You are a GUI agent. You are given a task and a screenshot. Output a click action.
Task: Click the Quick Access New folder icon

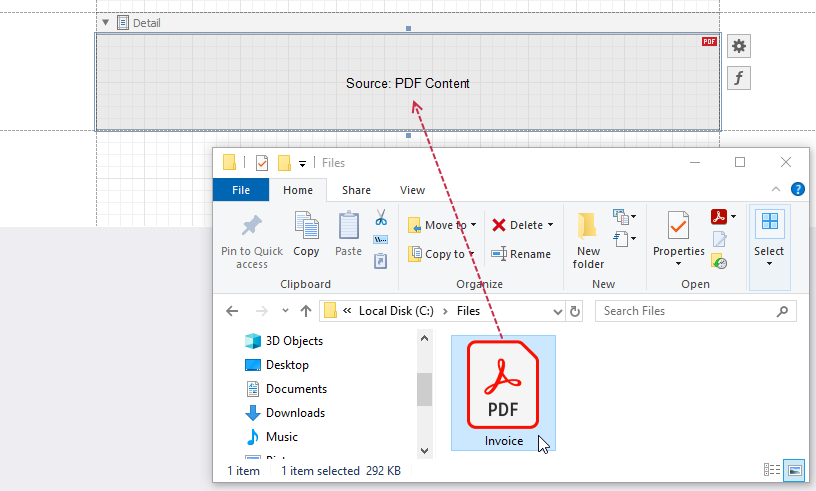pyautogui.click(x=284, y=163)
